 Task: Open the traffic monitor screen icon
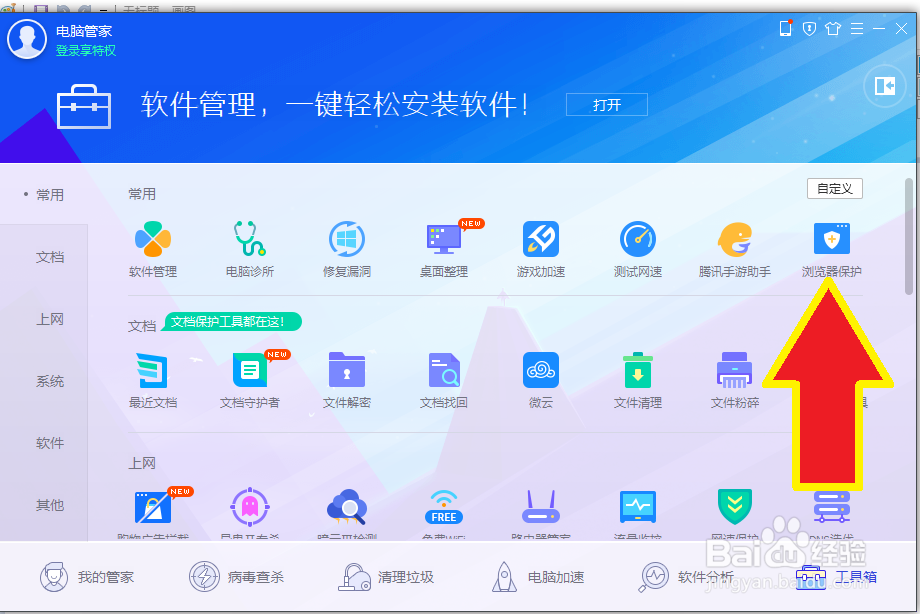click(x=638, y=507)
